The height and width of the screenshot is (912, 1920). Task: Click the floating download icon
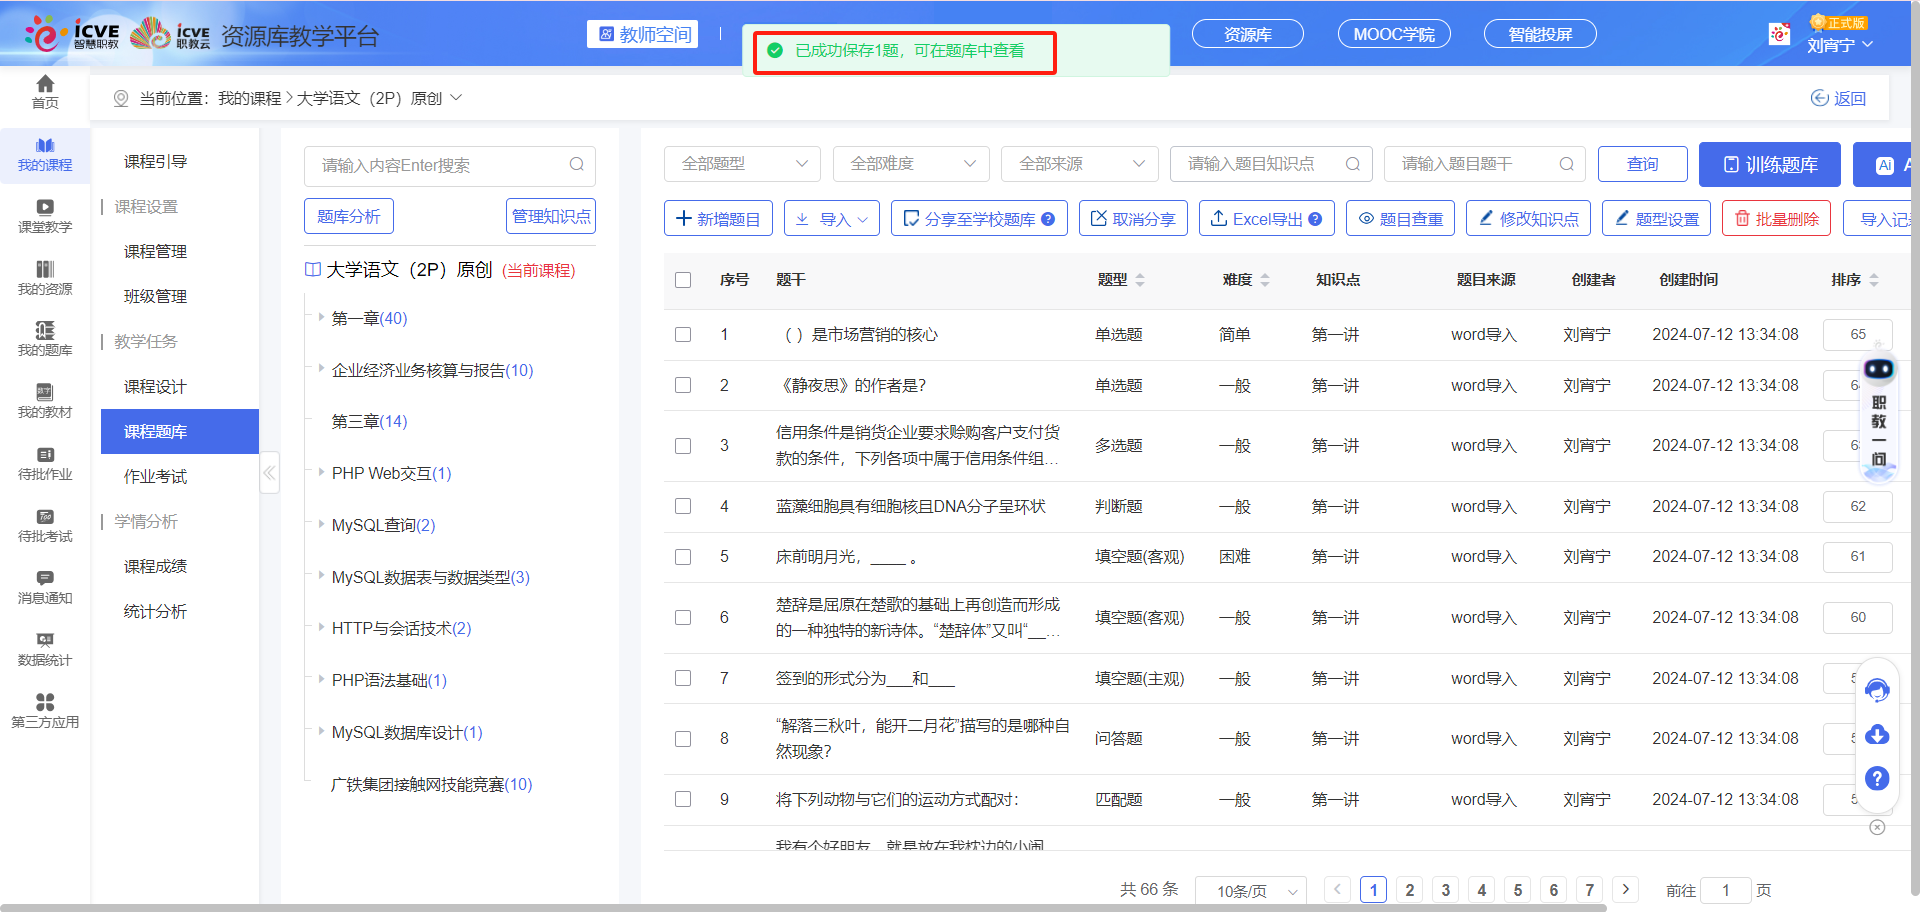tap(1877, 734)
